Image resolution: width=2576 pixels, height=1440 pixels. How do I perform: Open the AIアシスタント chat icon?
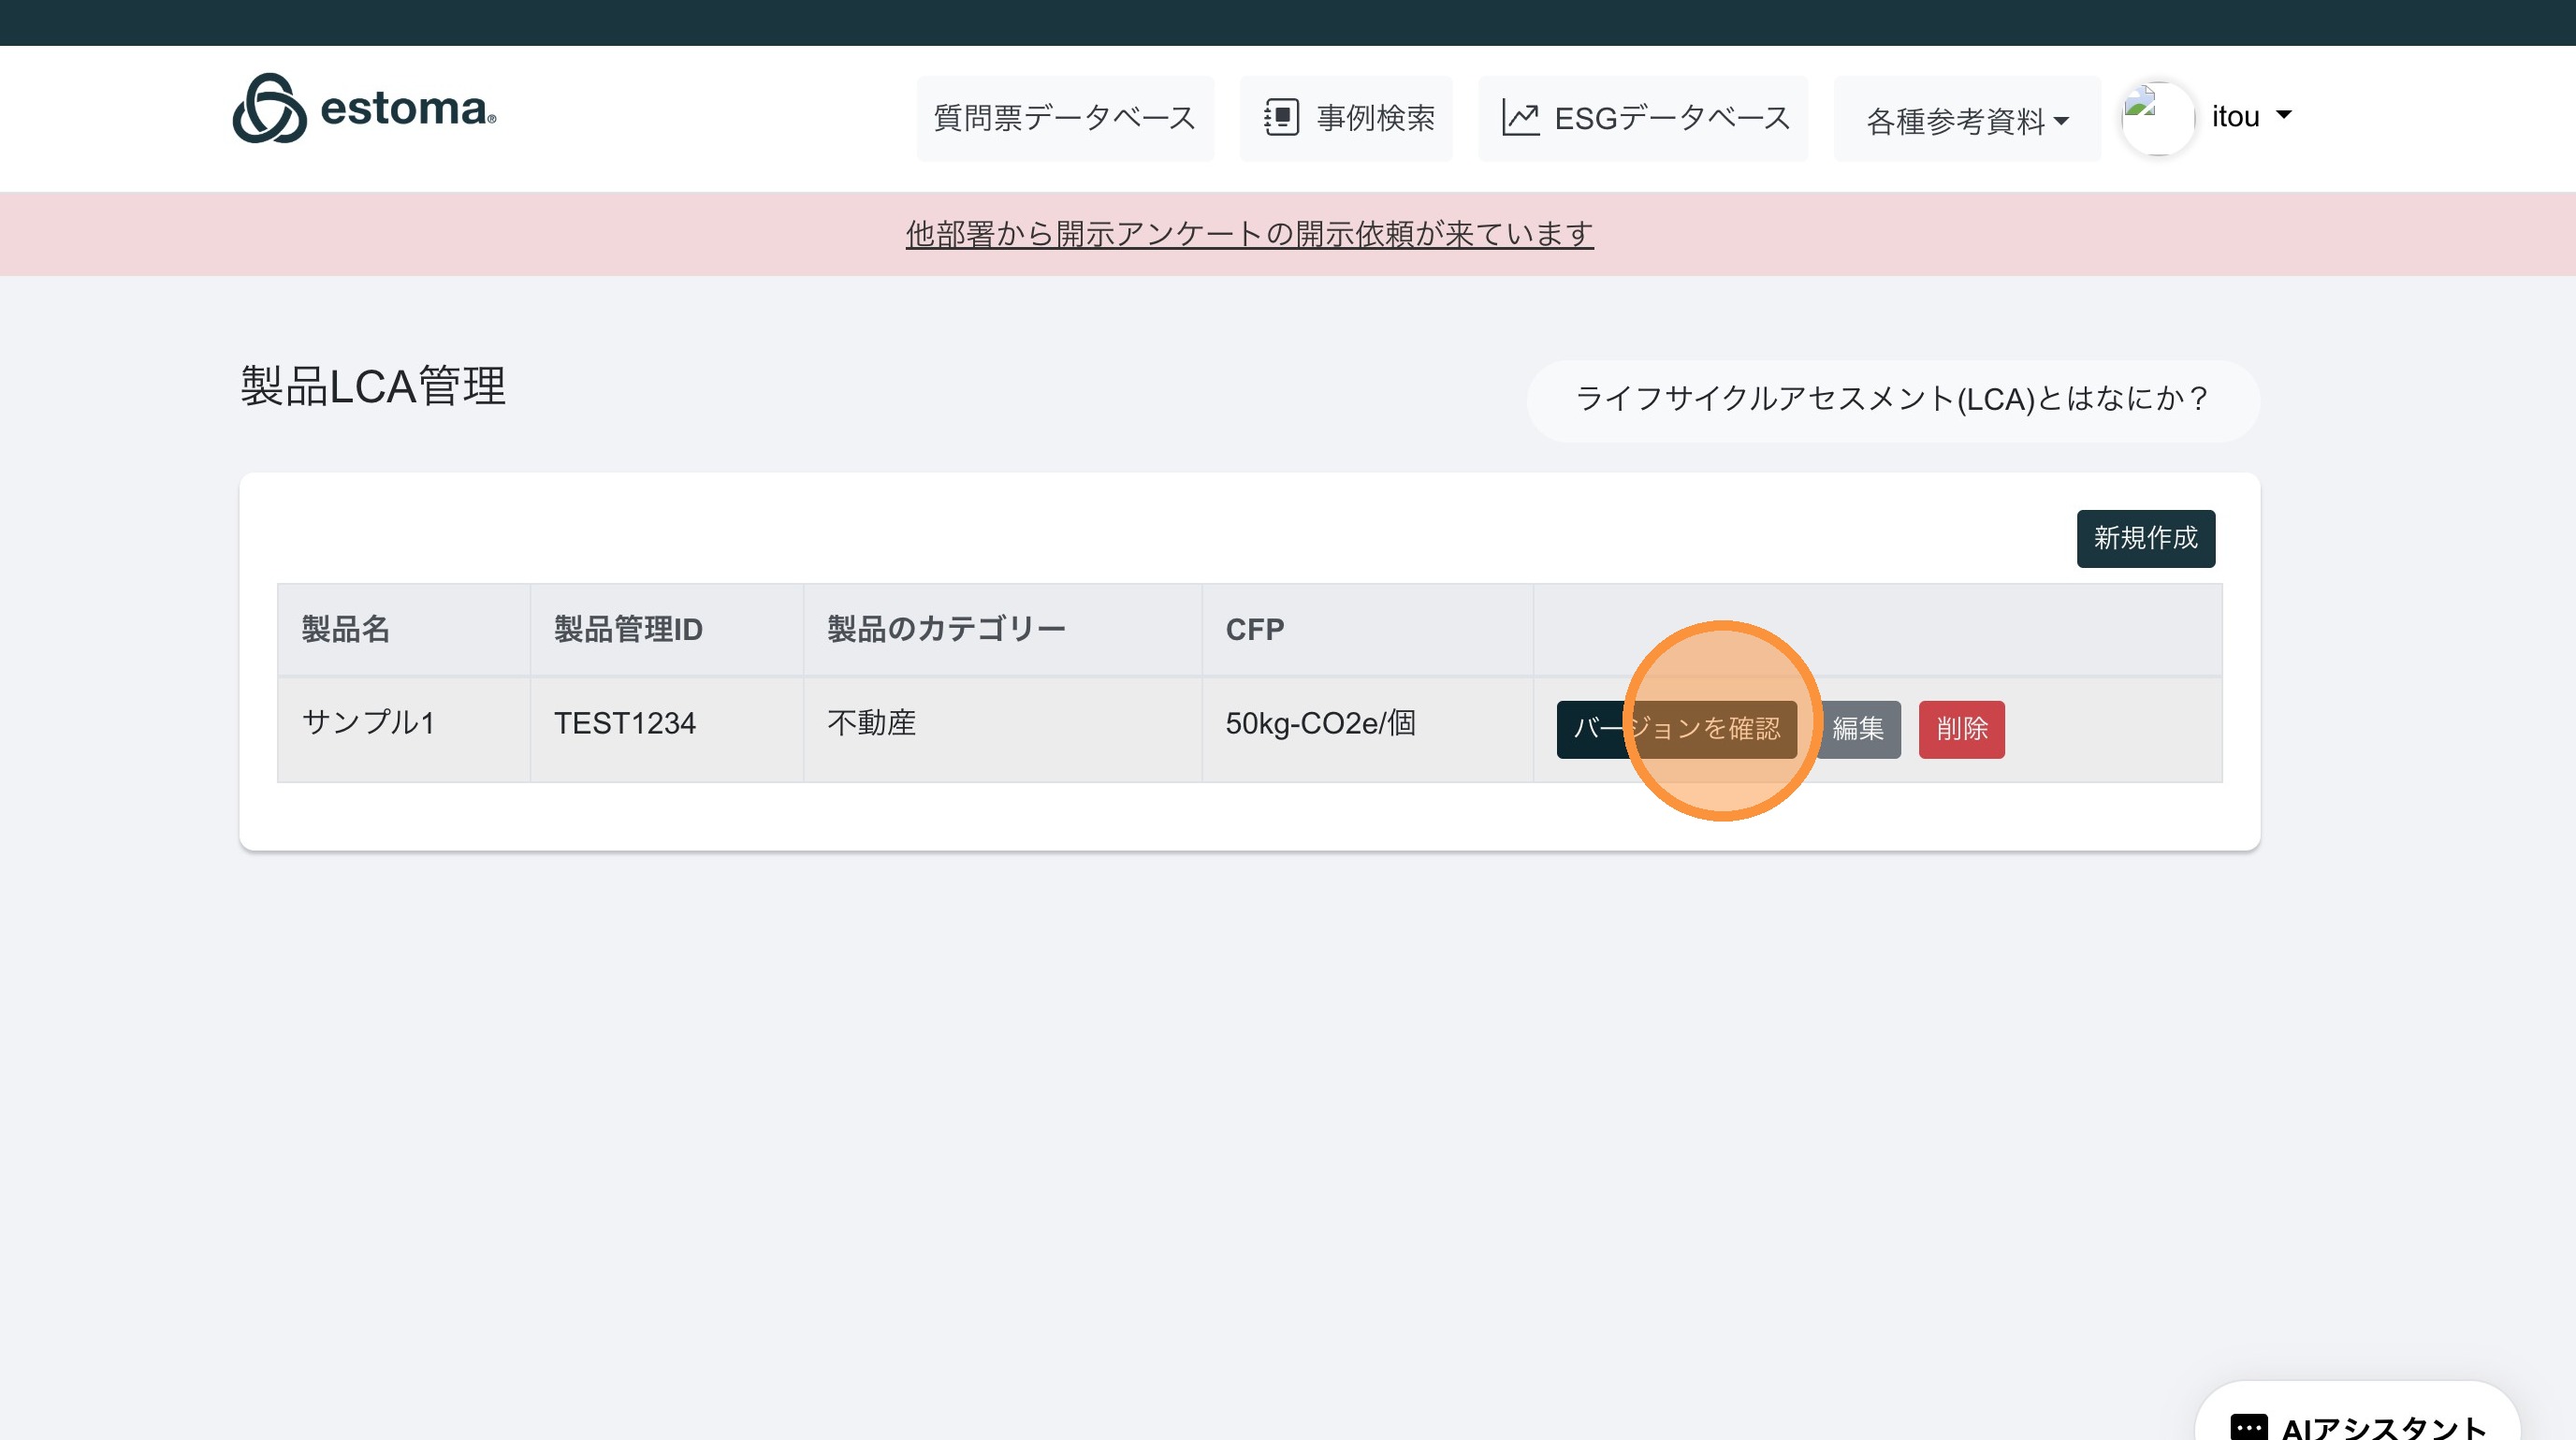coord(2249,1427)
